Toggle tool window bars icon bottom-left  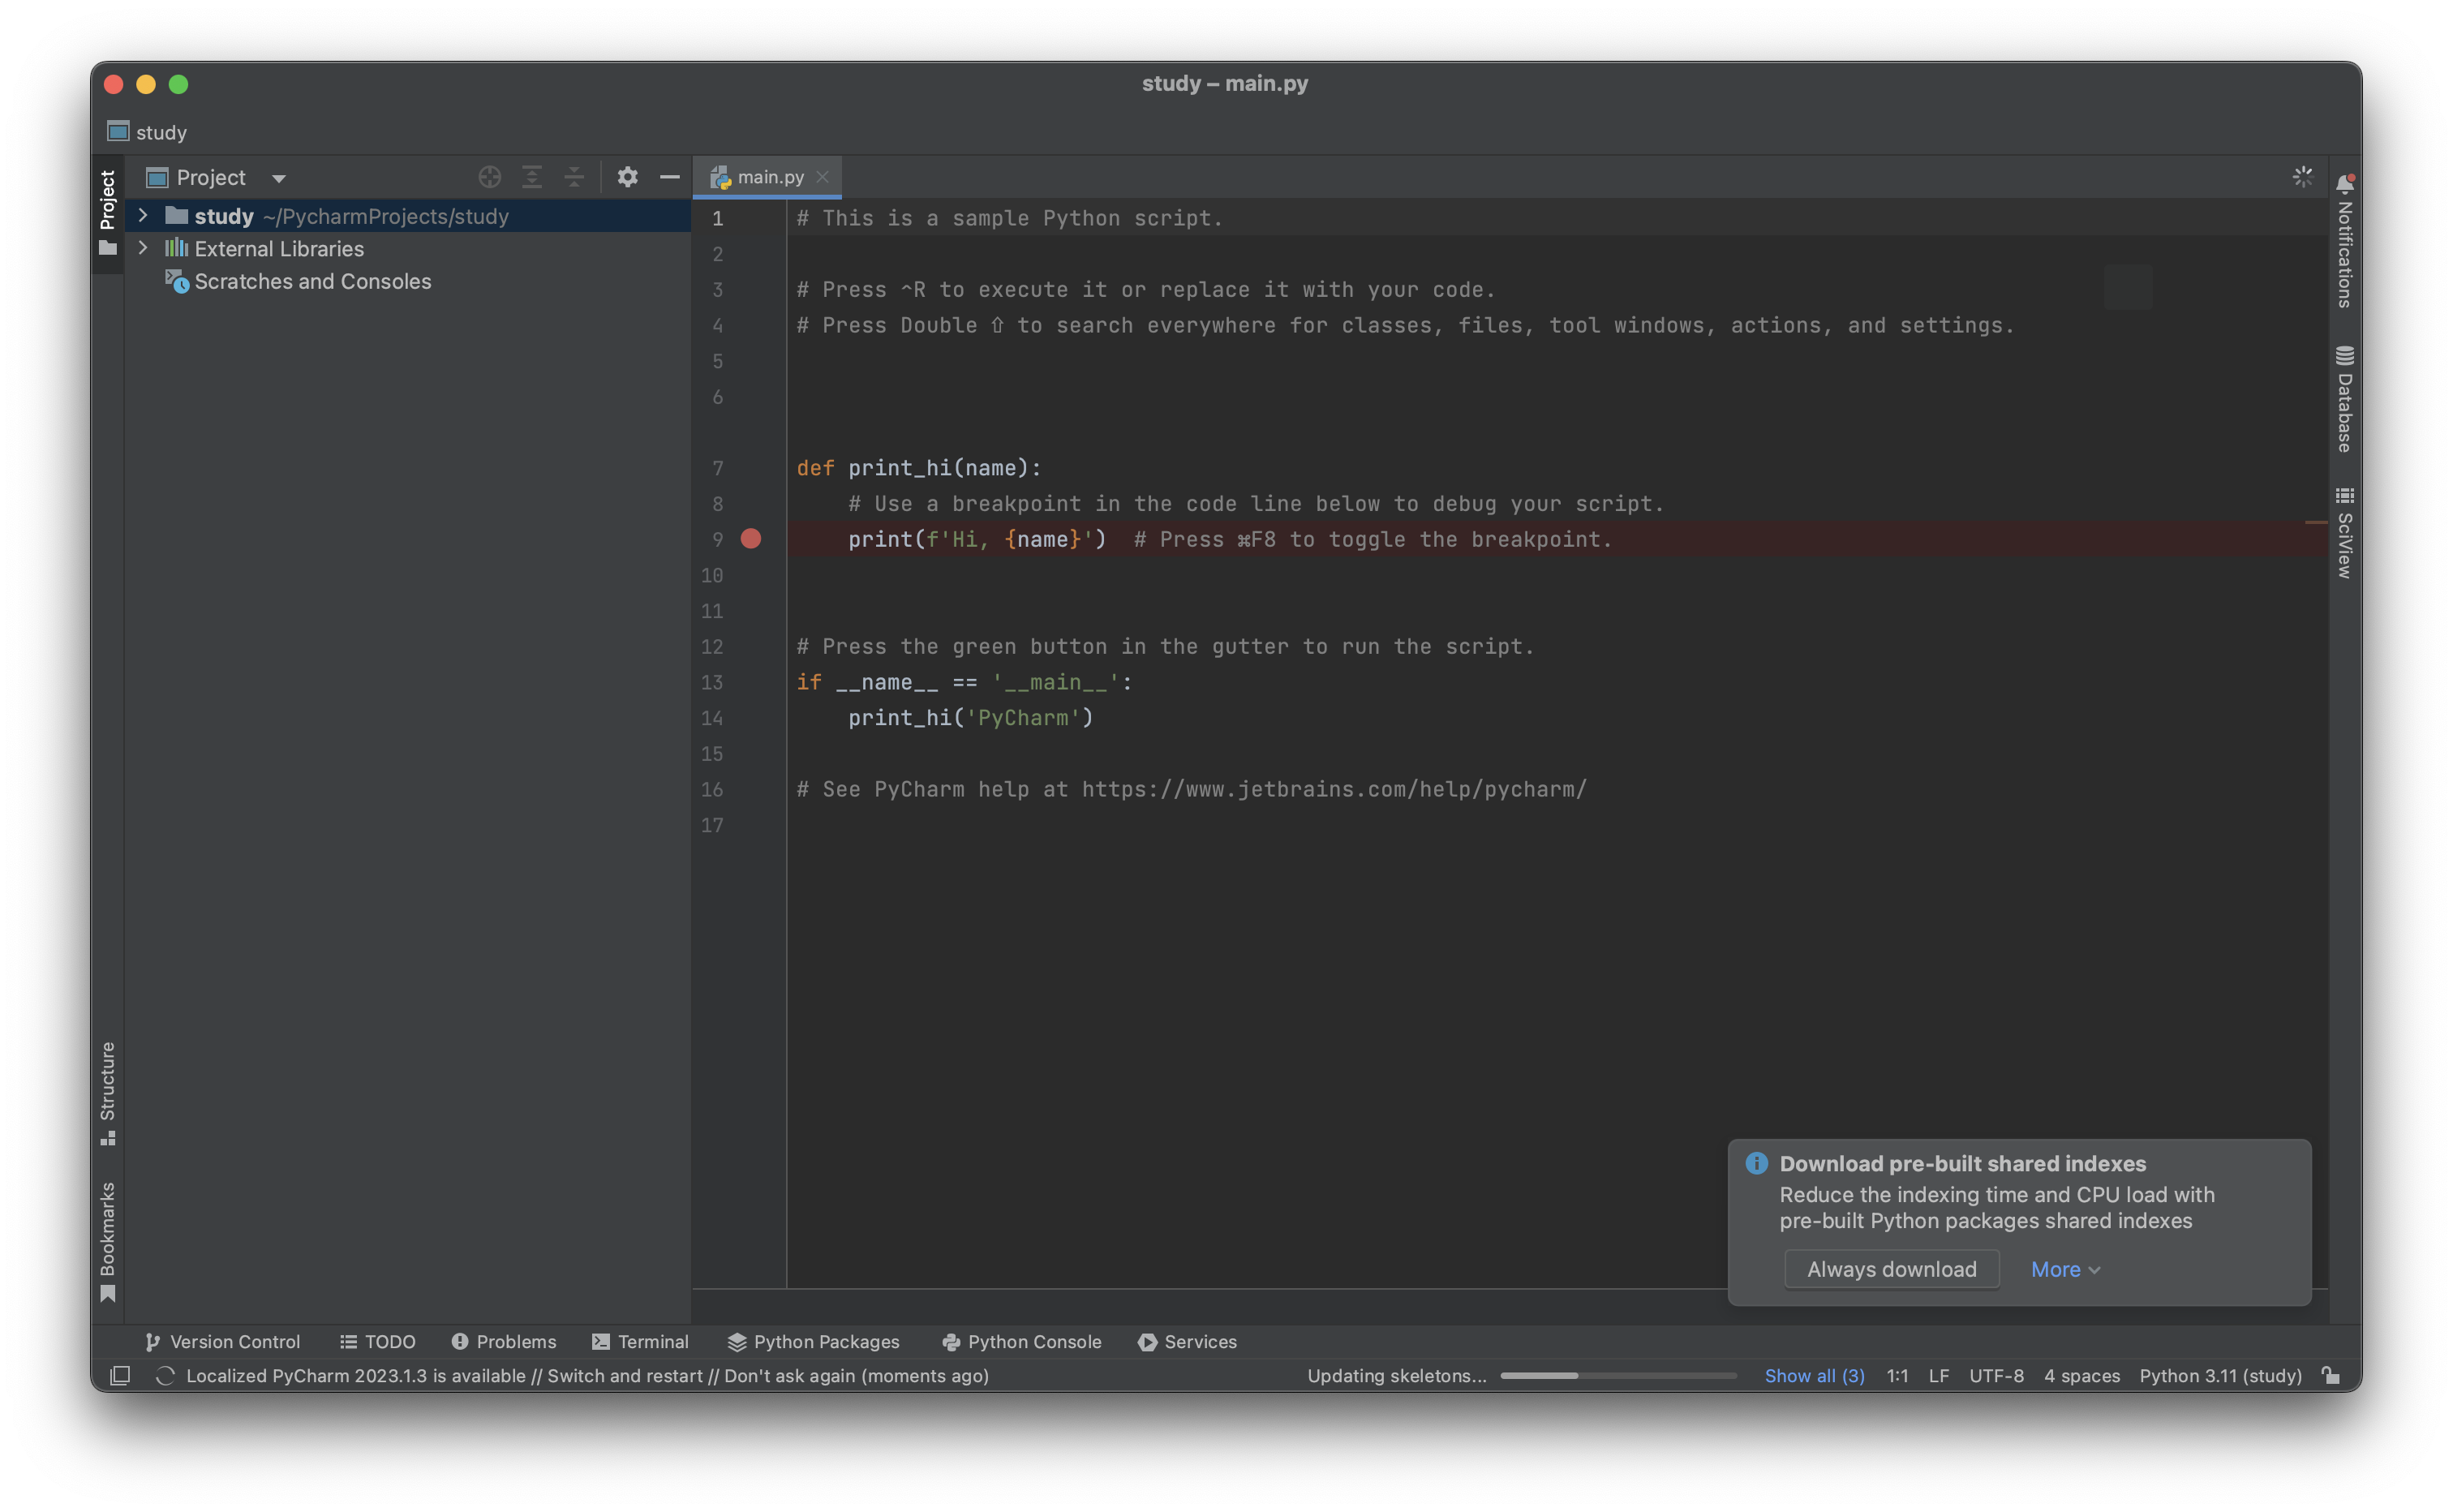click(120, 1375)
